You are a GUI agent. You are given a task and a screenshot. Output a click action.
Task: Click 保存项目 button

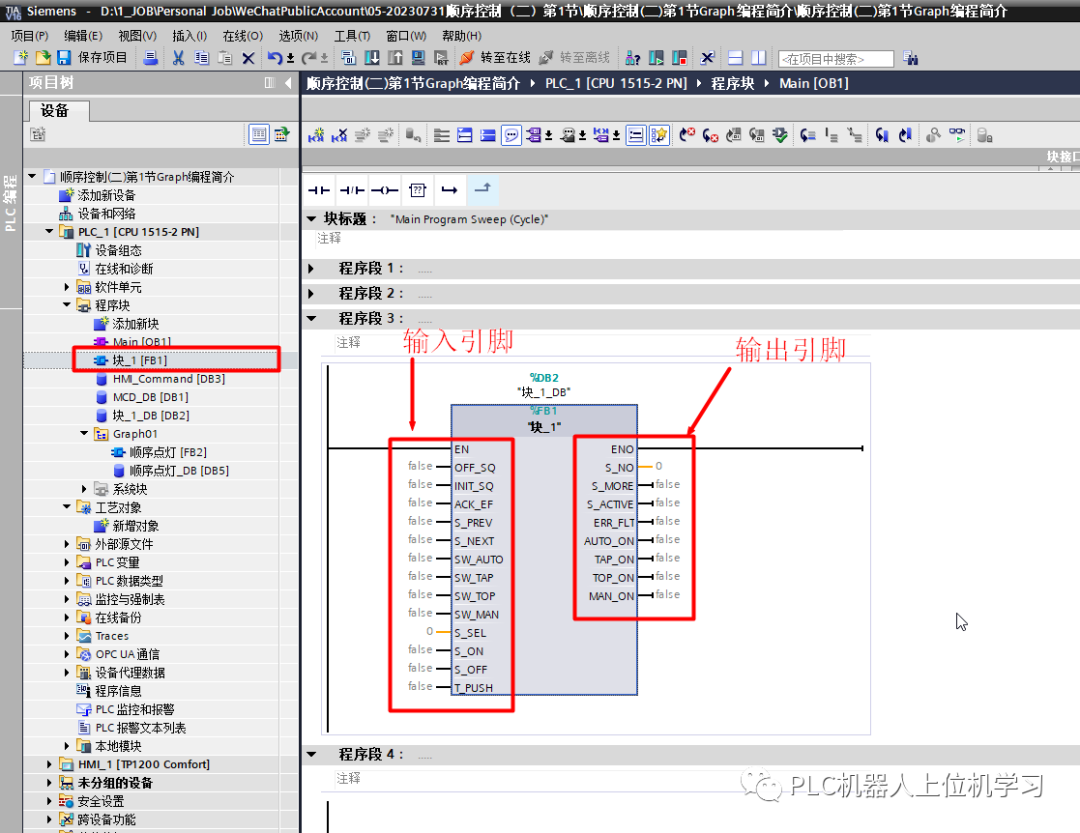pyautogui.click(x=92, y=58)
